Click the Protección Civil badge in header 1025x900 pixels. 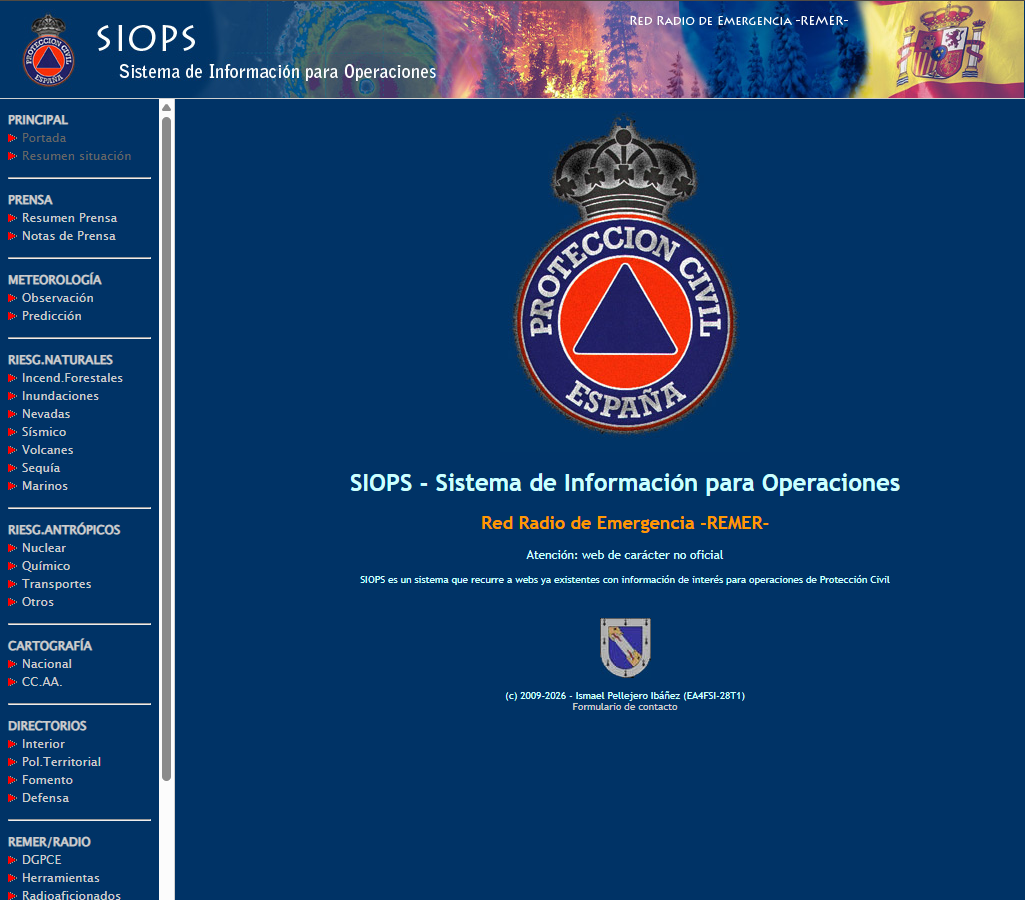[x=48, y=50]
